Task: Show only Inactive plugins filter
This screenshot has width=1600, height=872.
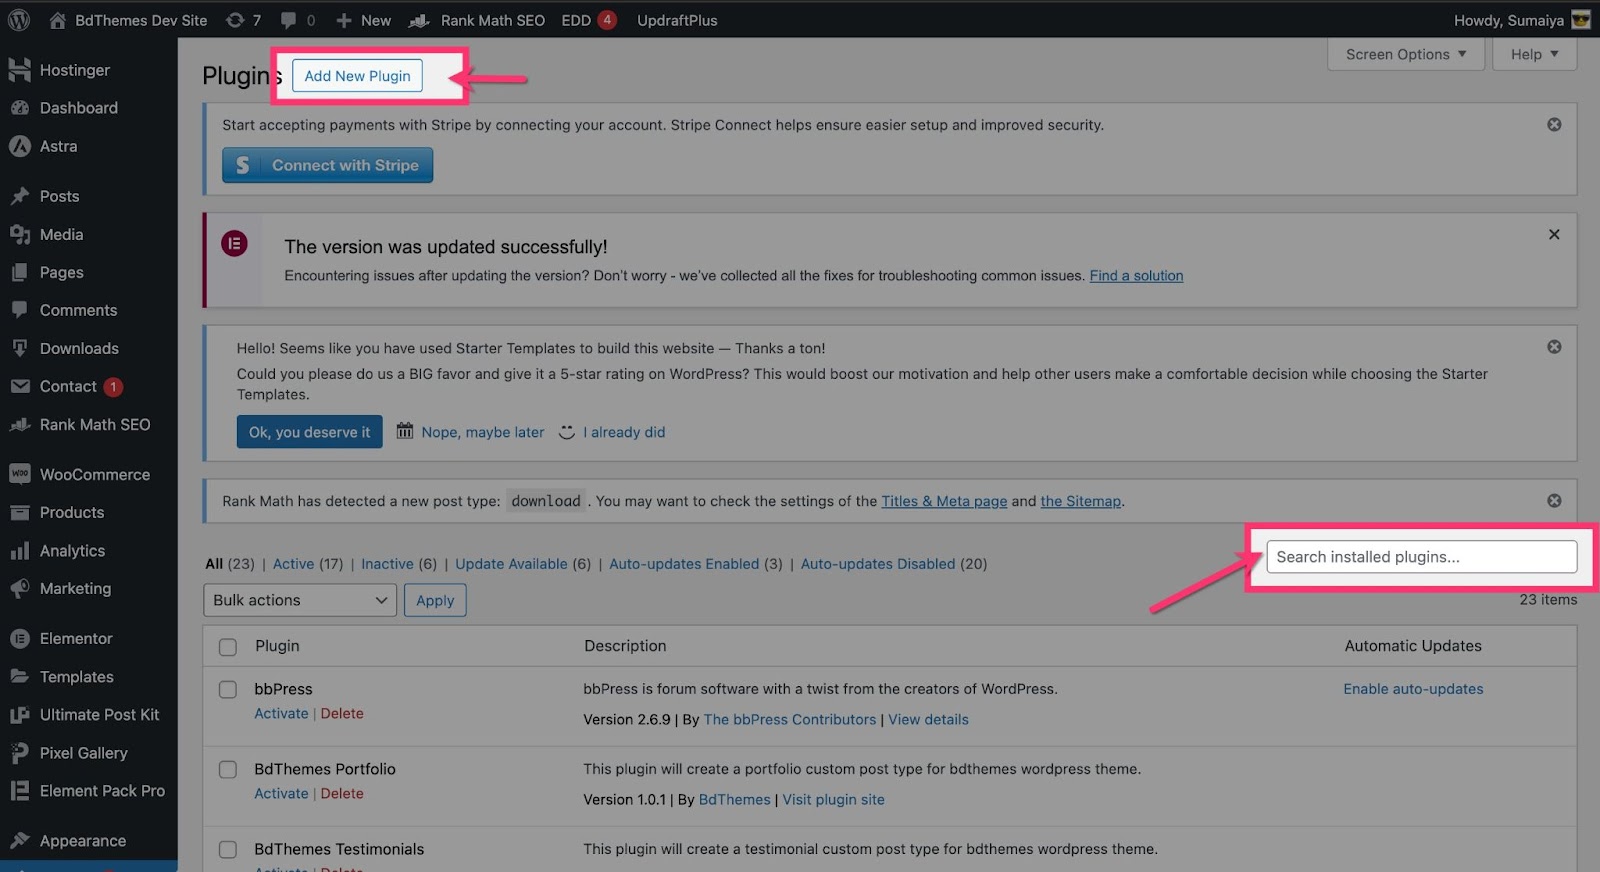Action: tap(387, 564)
